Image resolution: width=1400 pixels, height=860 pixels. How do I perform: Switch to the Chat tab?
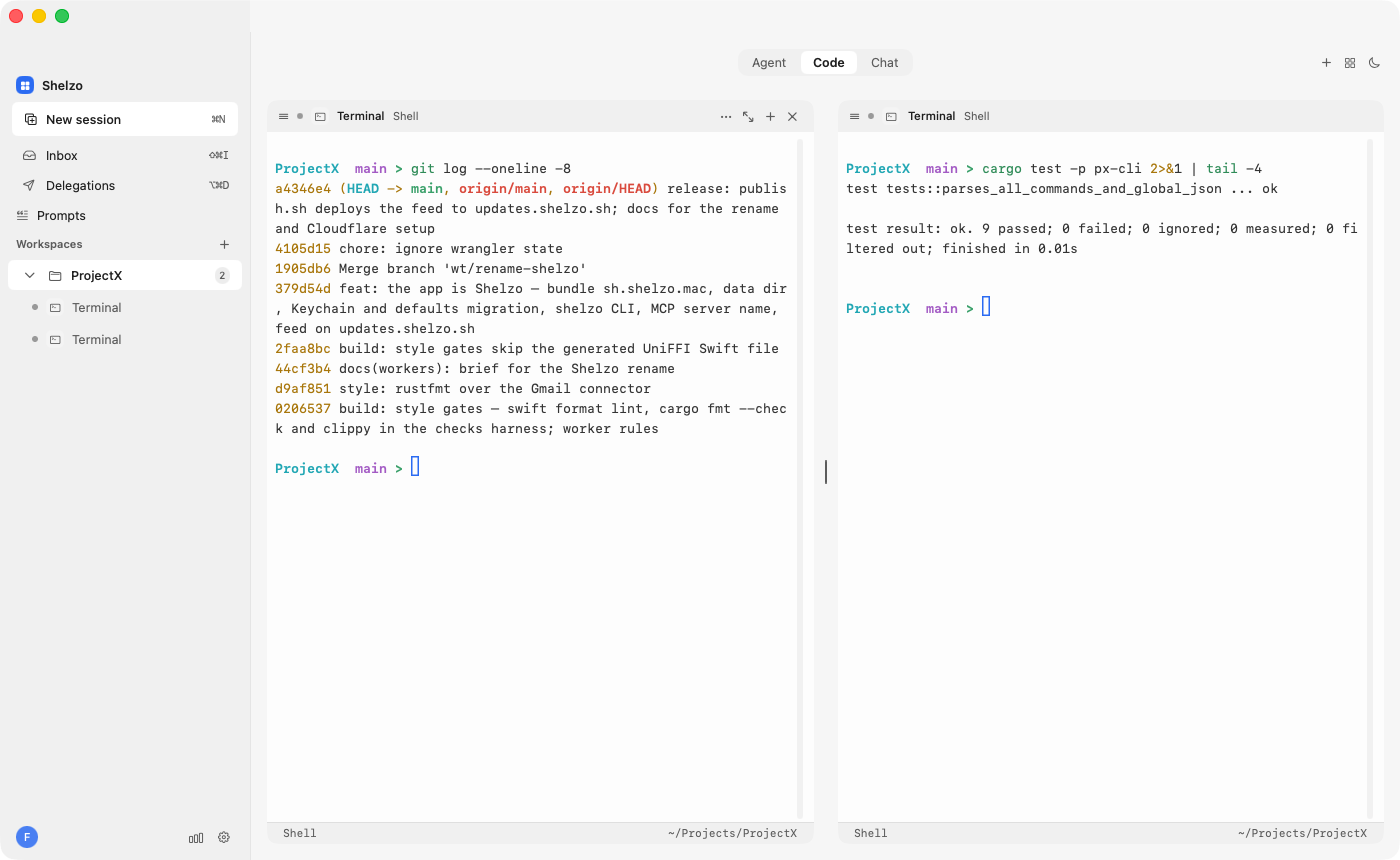click(884, 62)
